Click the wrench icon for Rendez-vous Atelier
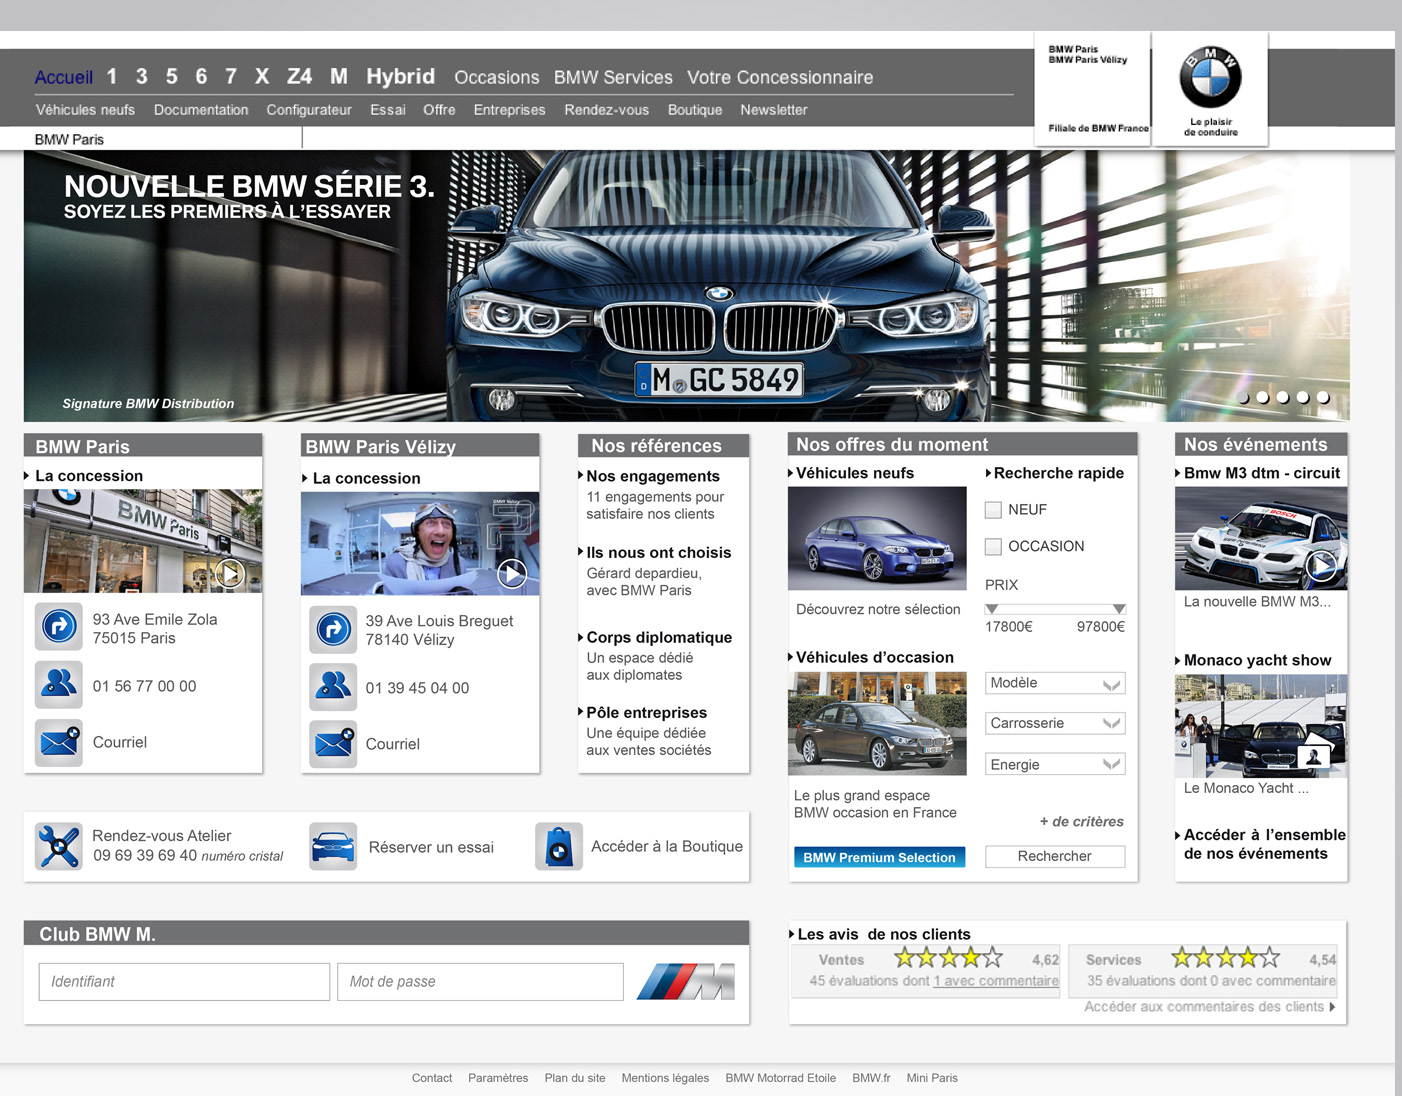1402x1096 pixels. [59, 846]
